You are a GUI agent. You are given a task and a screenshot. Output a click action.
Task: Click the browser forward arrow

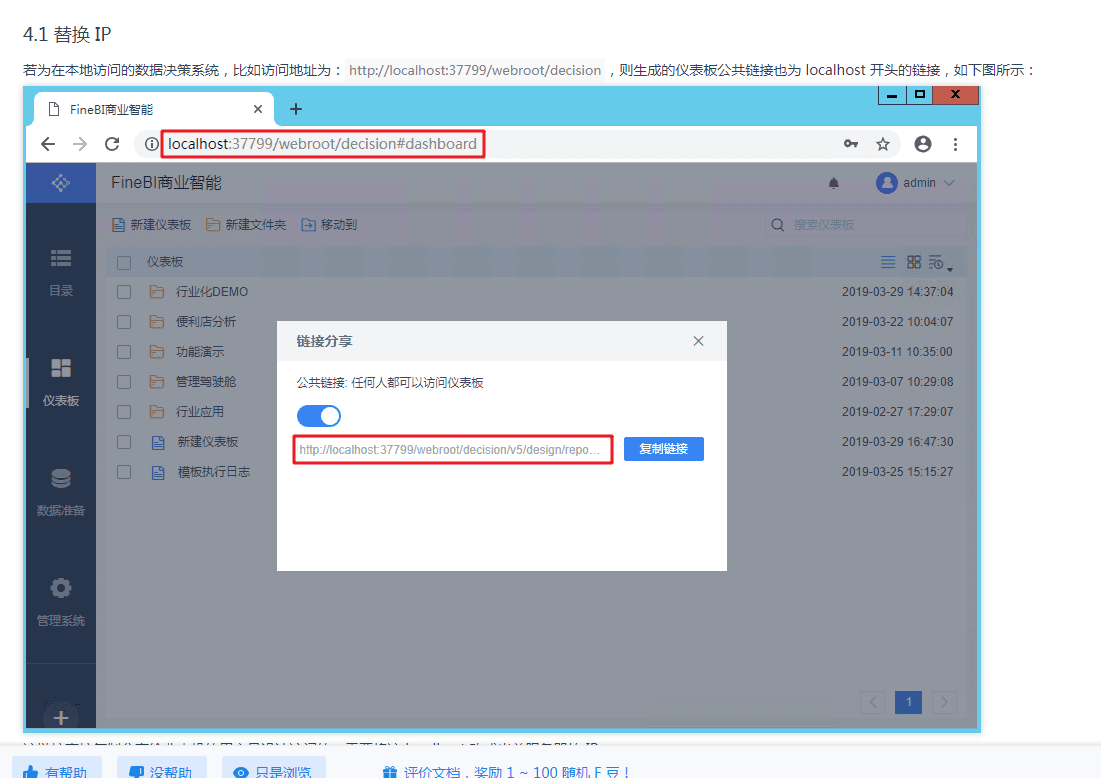click(80, 144)
